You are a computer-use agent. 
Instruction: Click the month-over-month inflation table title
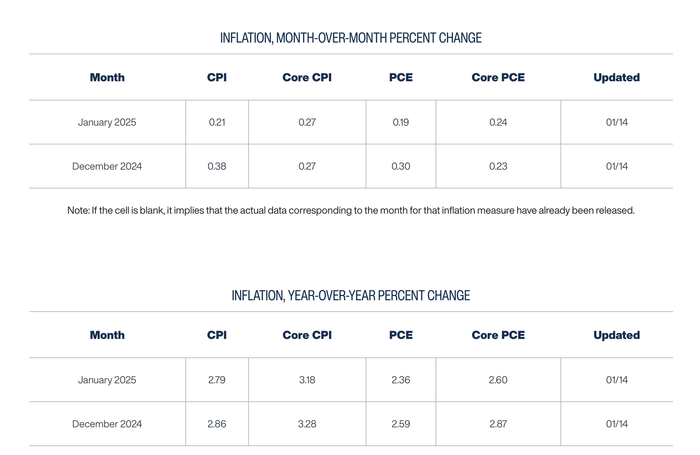click(x=350, y=38)
